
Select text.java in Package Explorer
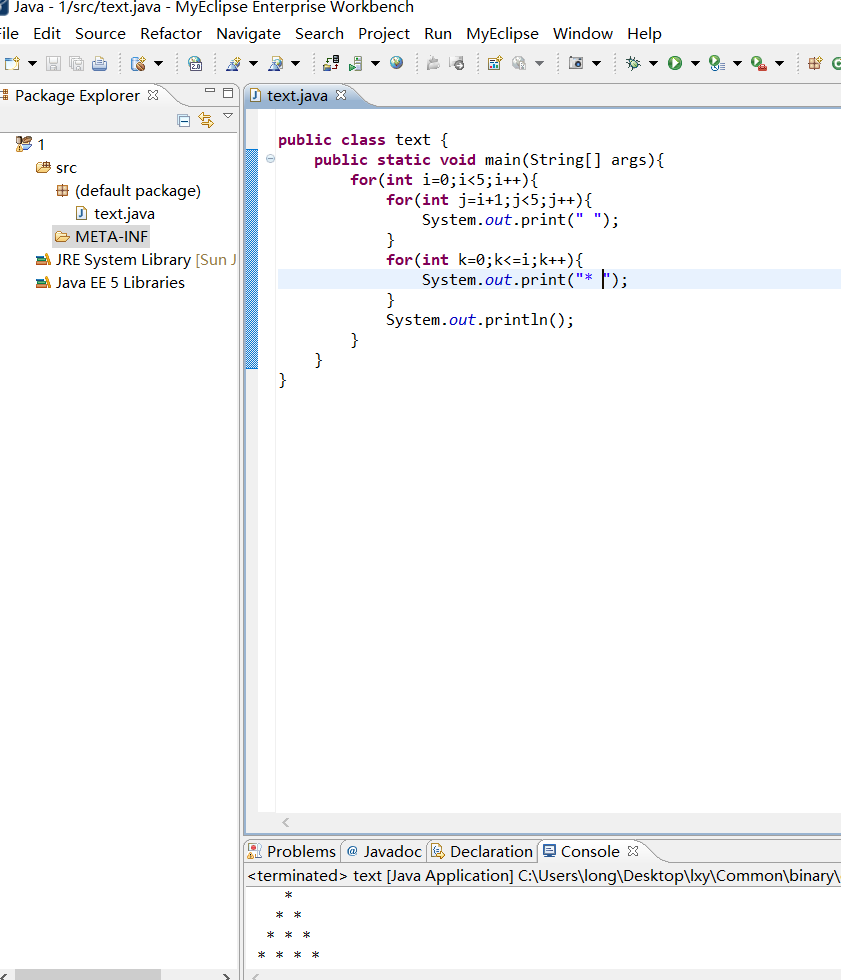[123, 213]
